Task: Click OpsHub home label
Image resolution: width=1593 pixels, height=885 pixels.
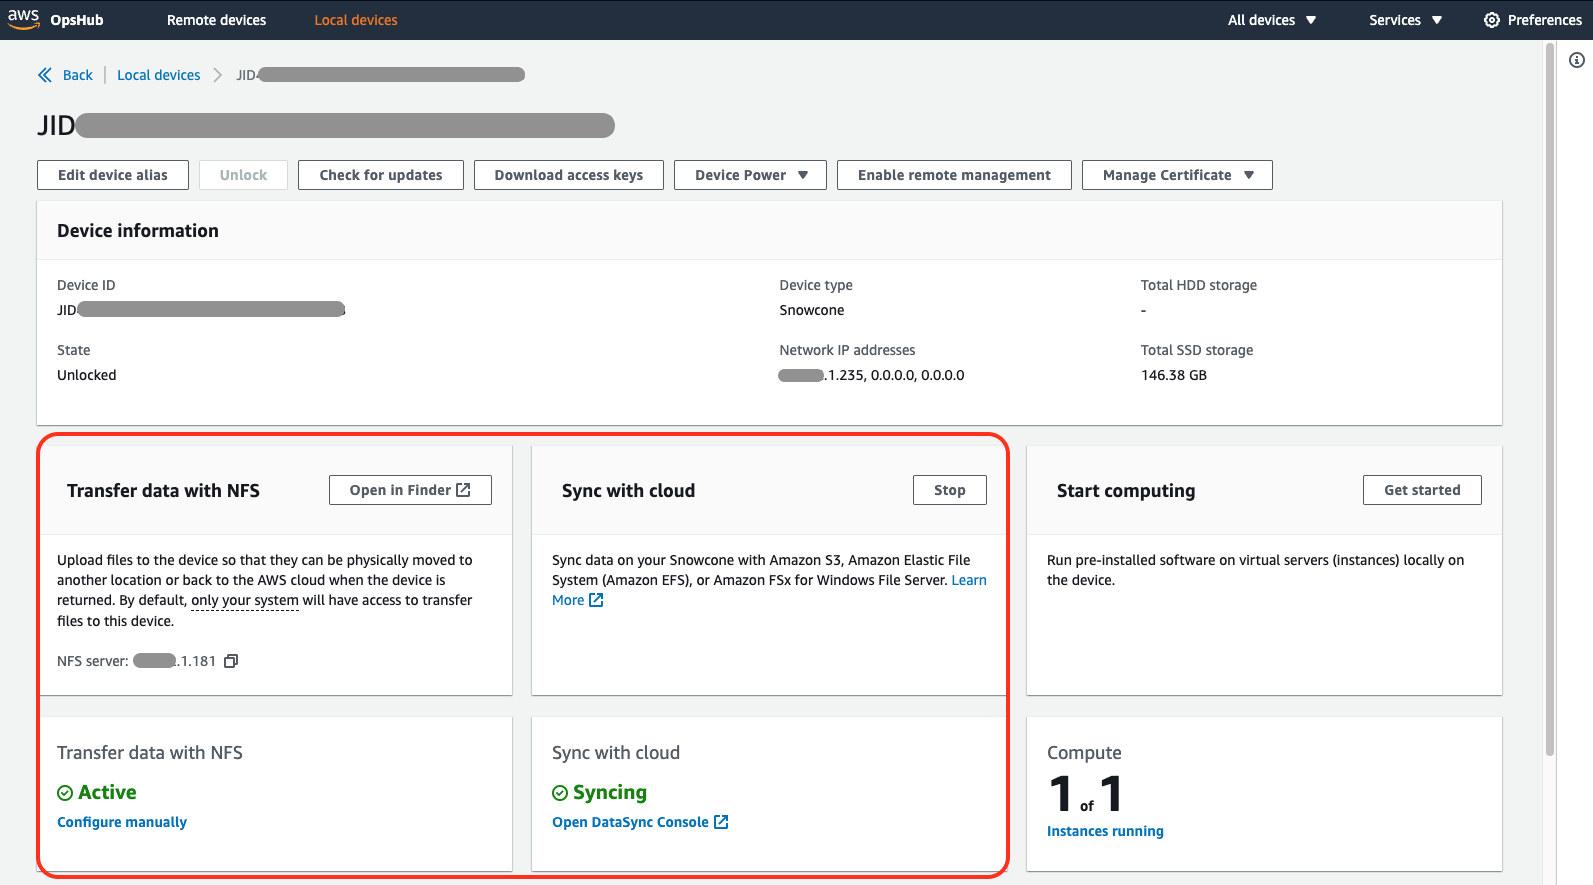Action: pyautogui.click(x=77, y=20)
